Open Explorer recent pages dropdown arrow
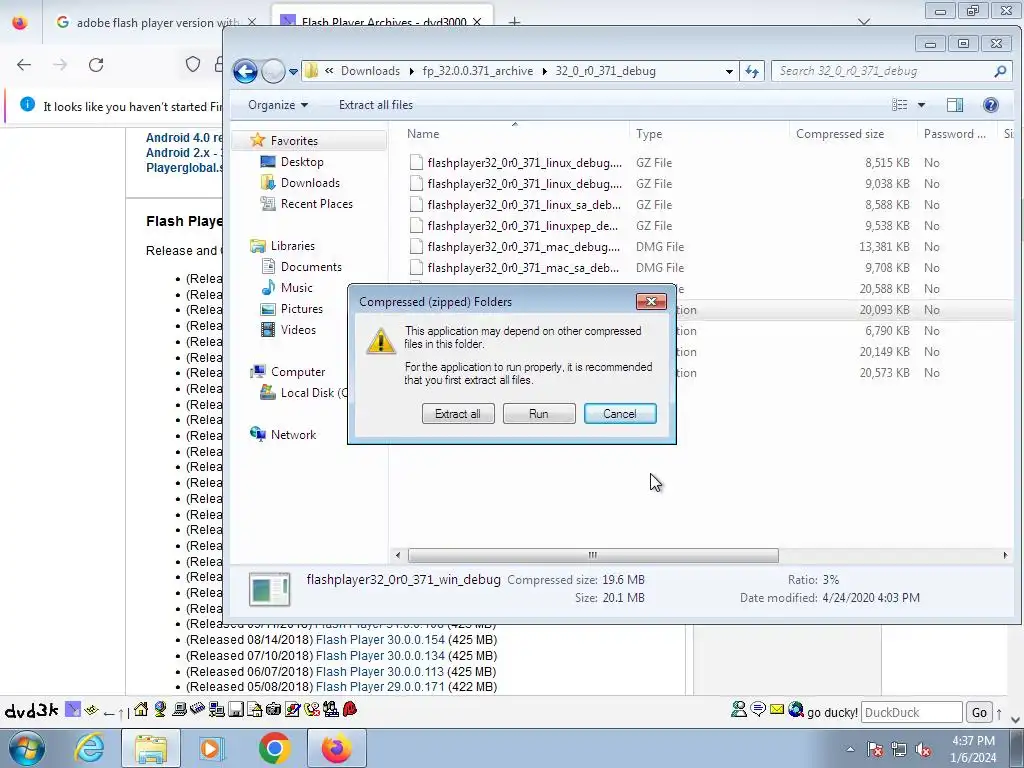Image resolution: width=1024 pixels, height=768 pixels. click(x=293, y=72)
